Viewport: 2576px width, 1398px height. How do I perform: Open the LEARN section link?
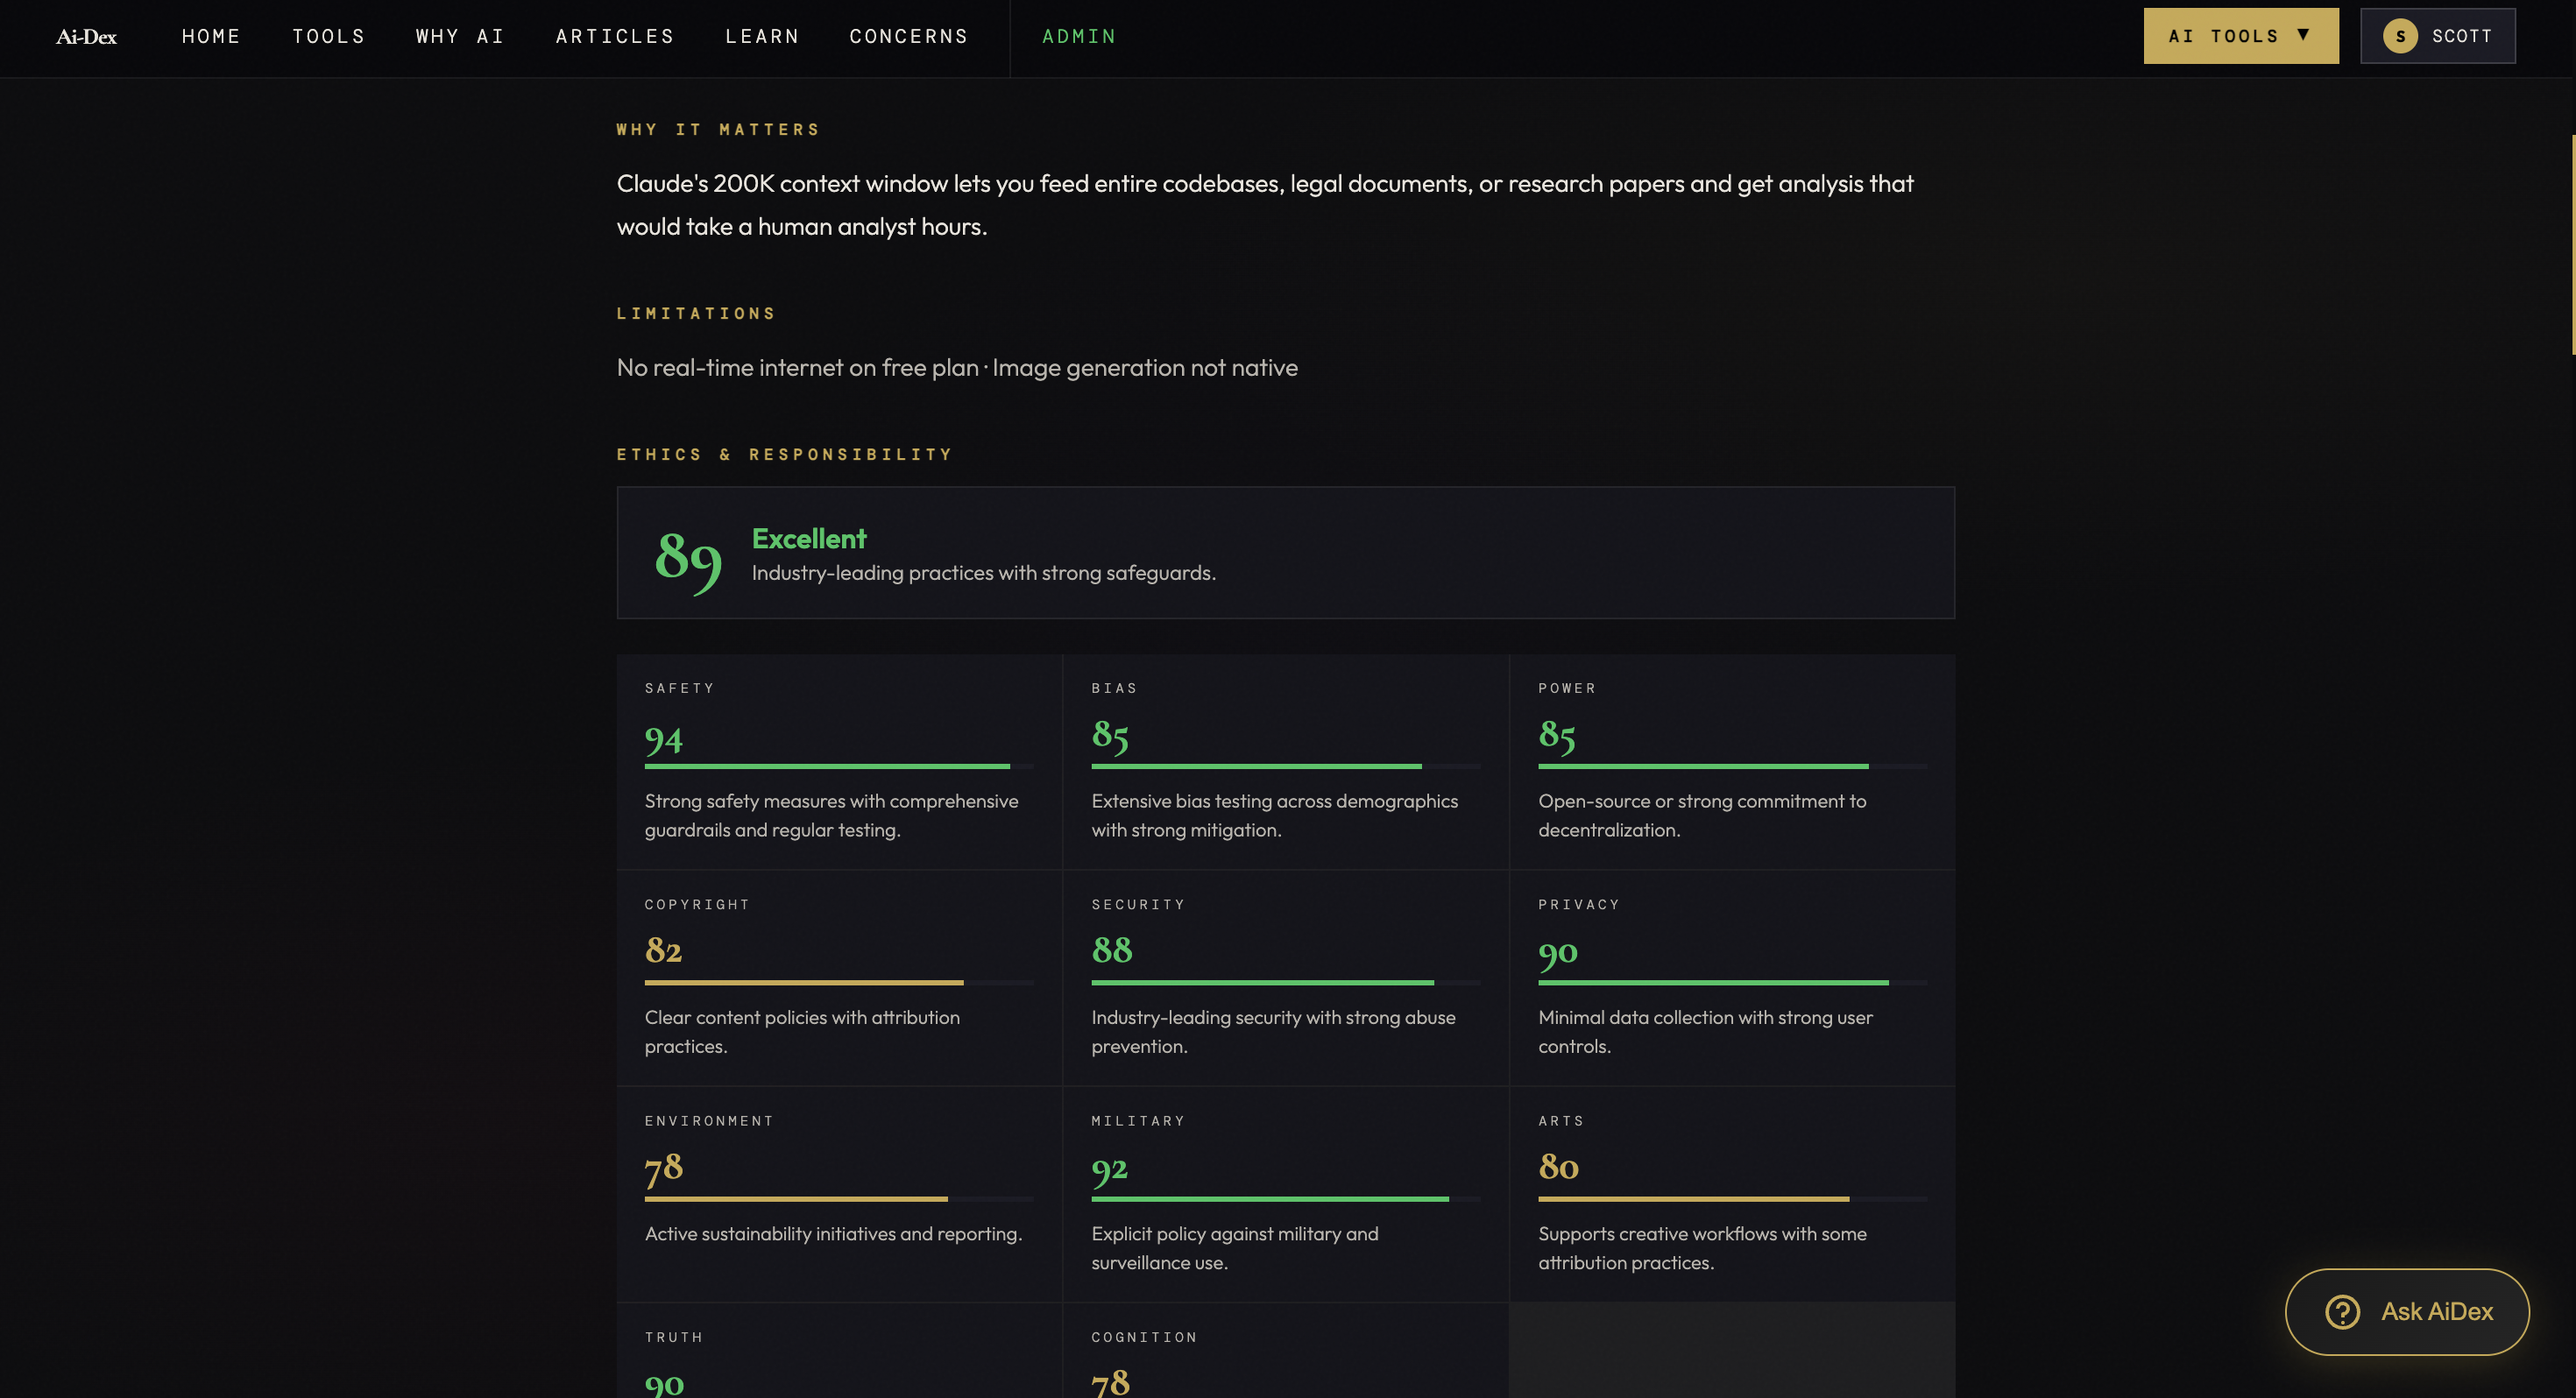762,37
